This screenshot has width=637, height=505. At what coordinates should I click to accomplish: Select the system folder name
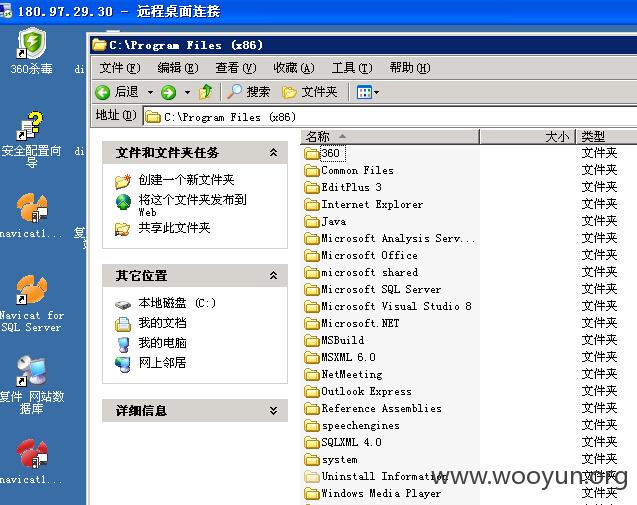340,459
